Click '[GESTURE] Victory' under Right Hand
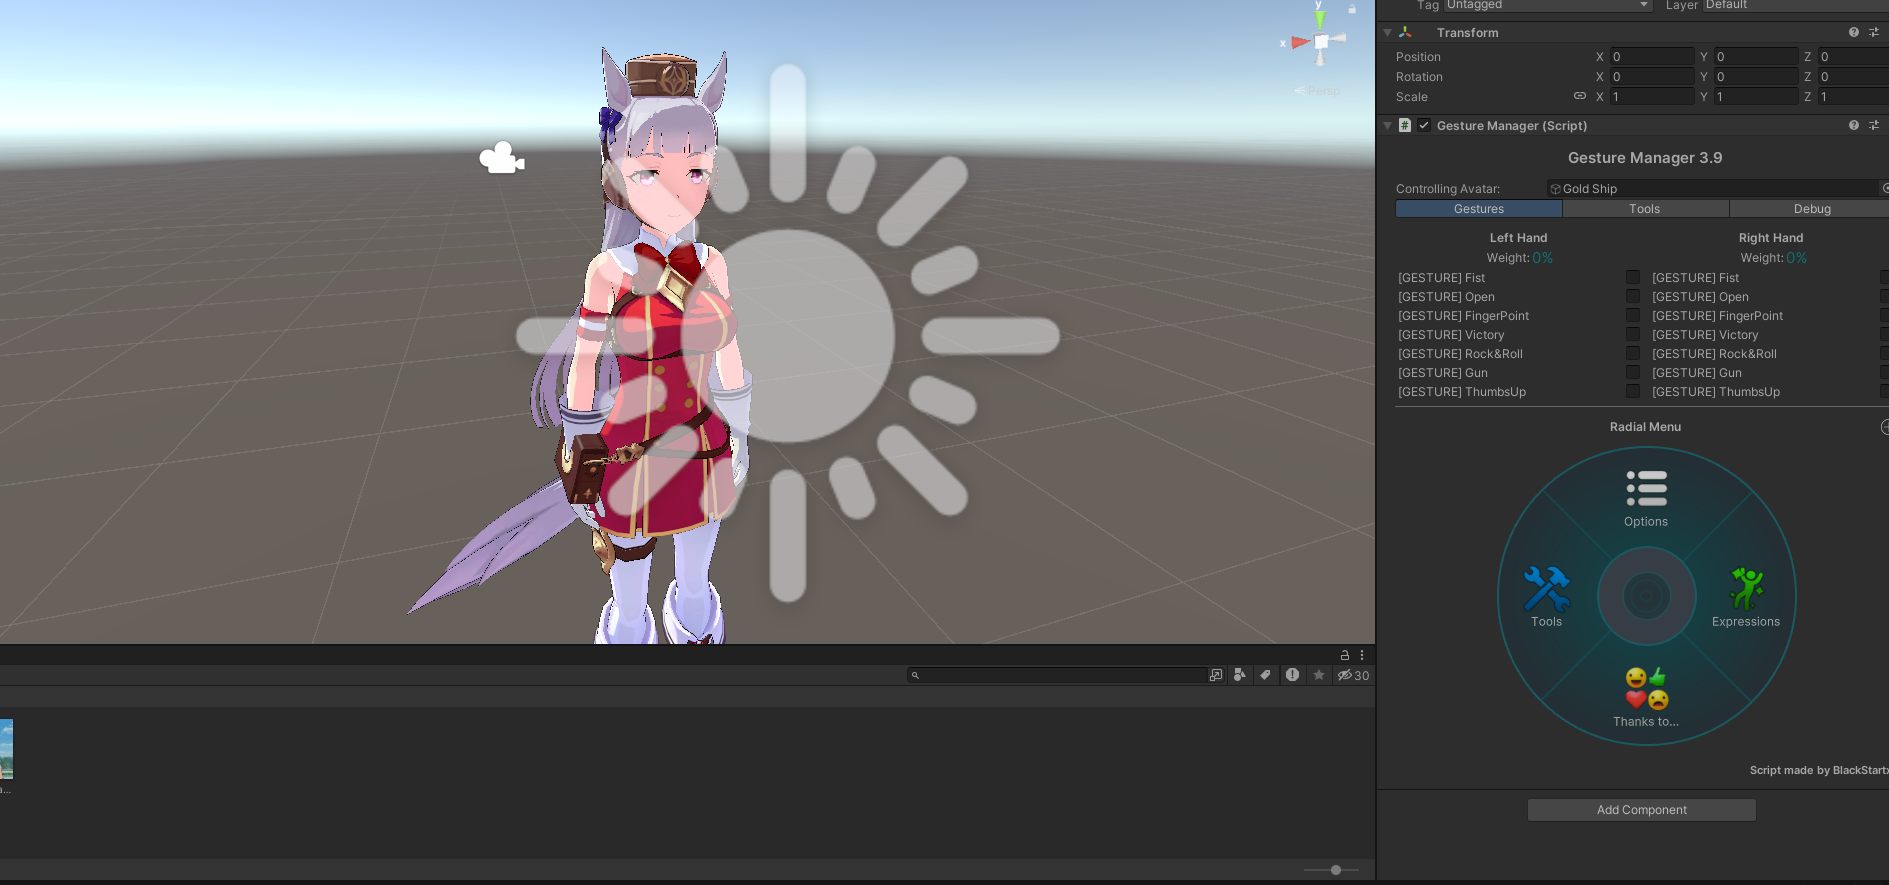The width and height of the screenshot is (1889, 885). [1704, 335]
